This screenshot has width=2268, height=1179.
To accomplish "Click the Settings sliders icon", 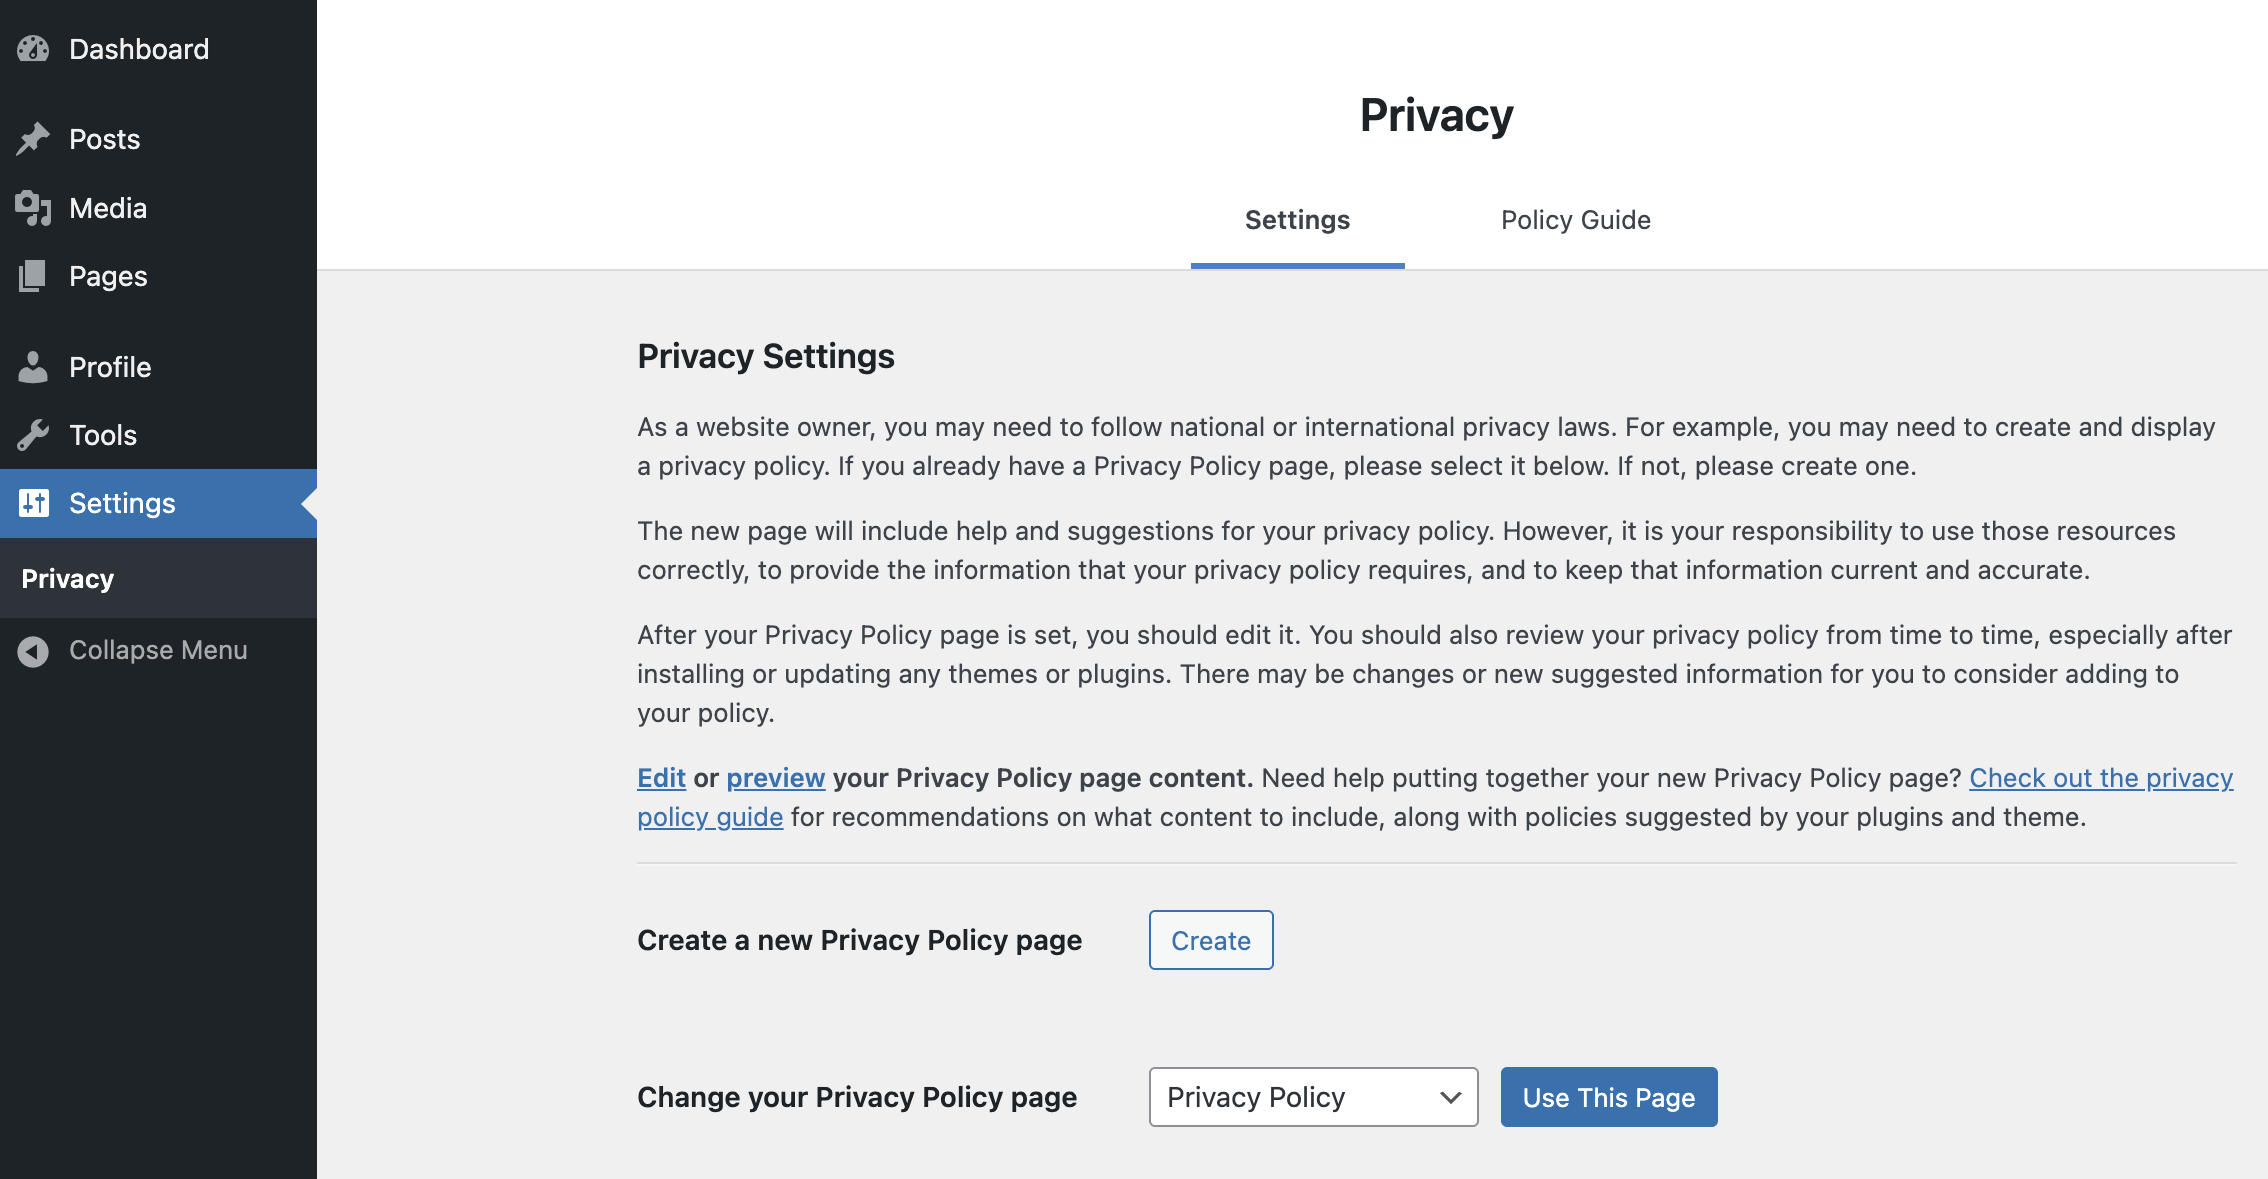I will pyautogui.click(x=34, y=503).
